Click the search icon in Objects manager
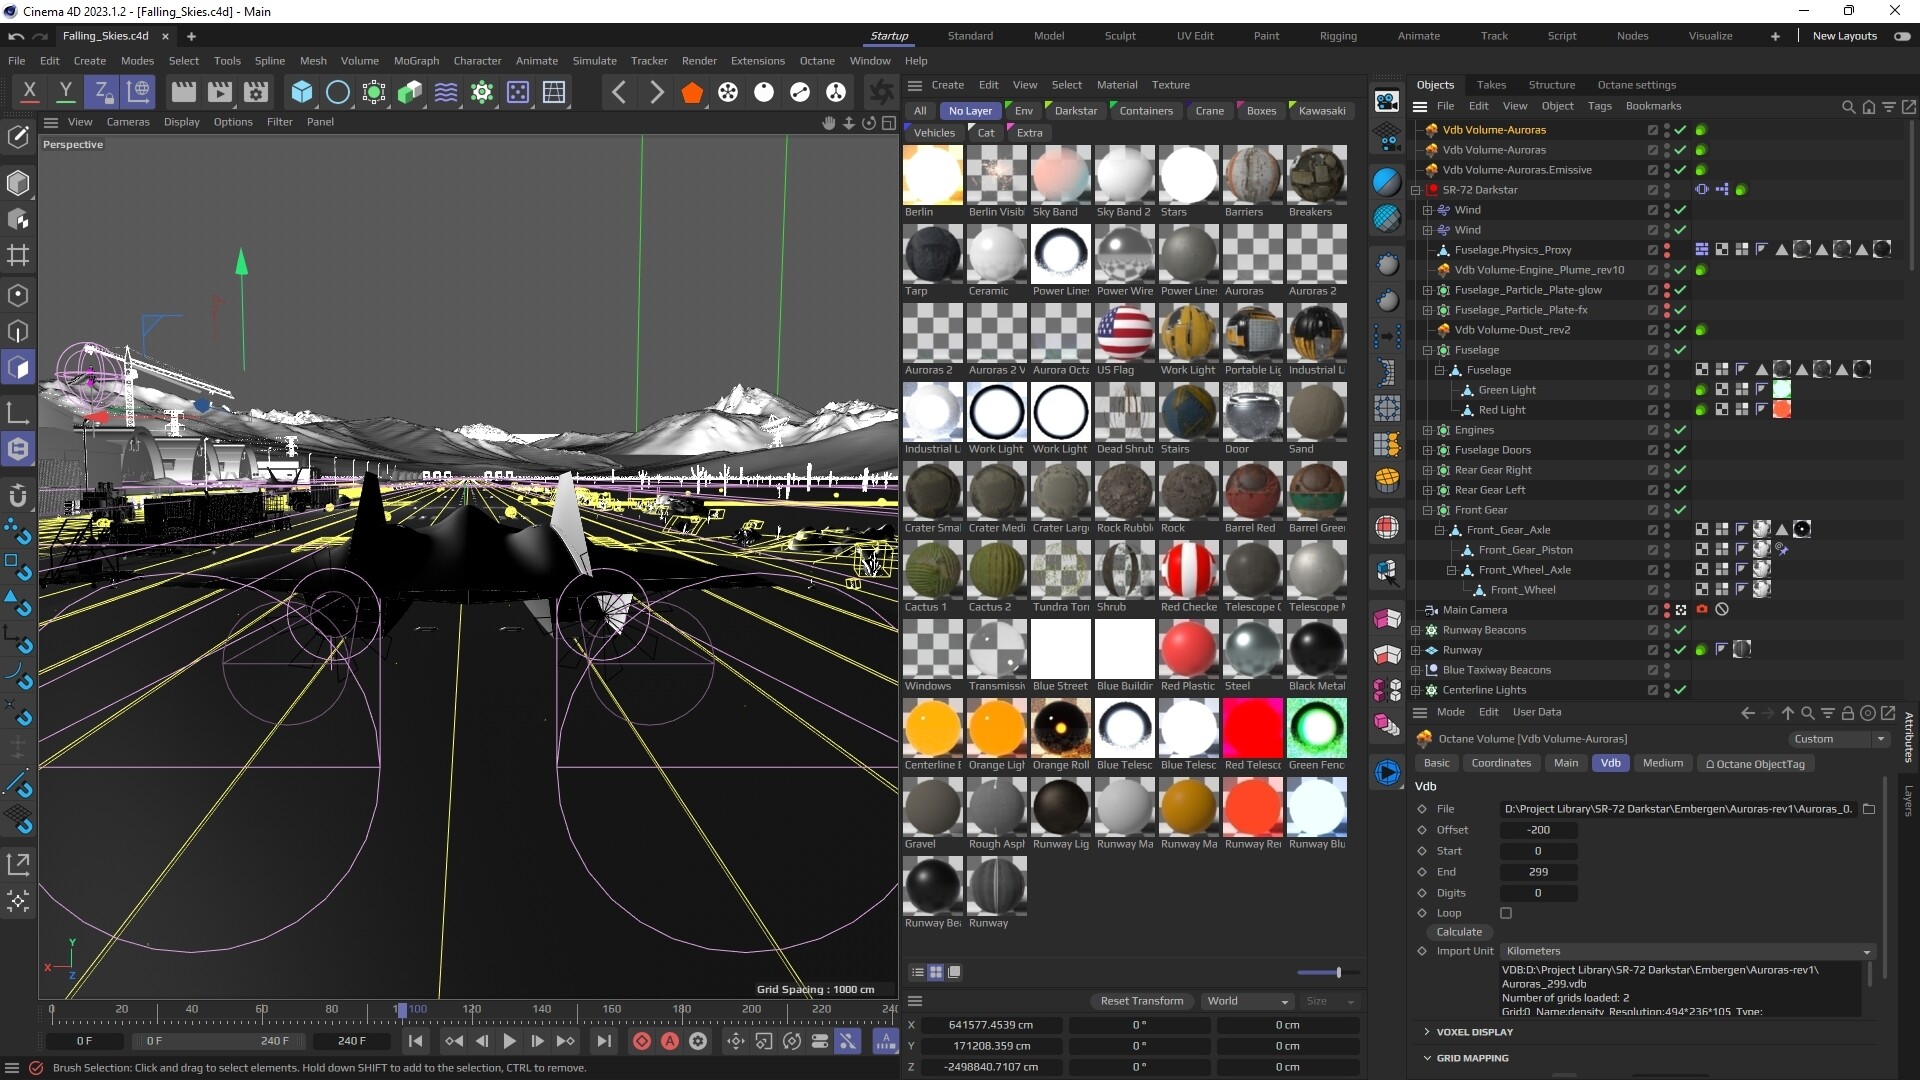 tap(1848, 106)
